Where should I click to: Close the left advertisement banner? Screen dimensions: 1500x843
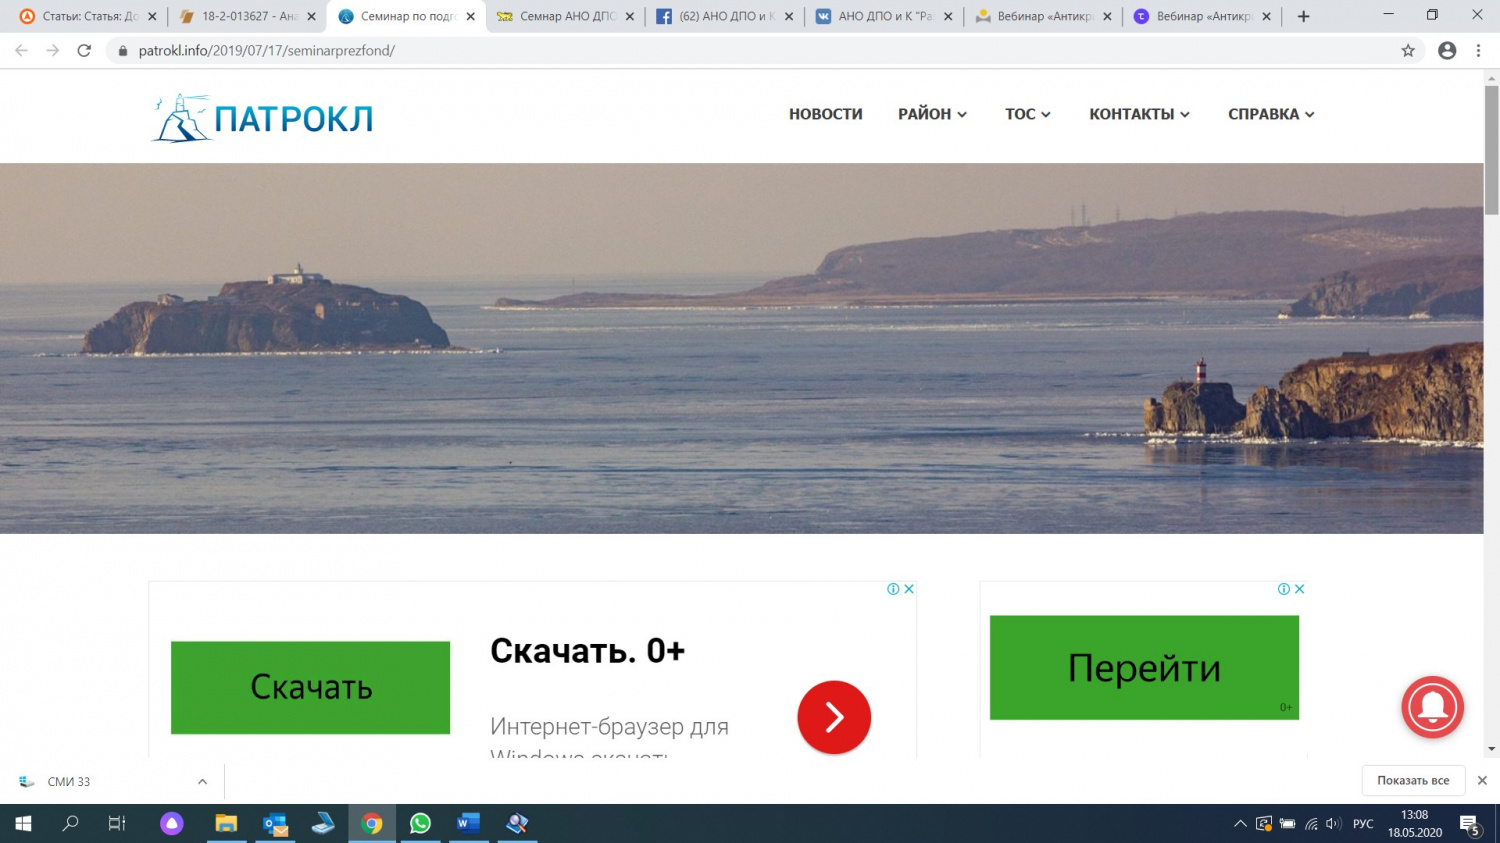tap(909, 589)
